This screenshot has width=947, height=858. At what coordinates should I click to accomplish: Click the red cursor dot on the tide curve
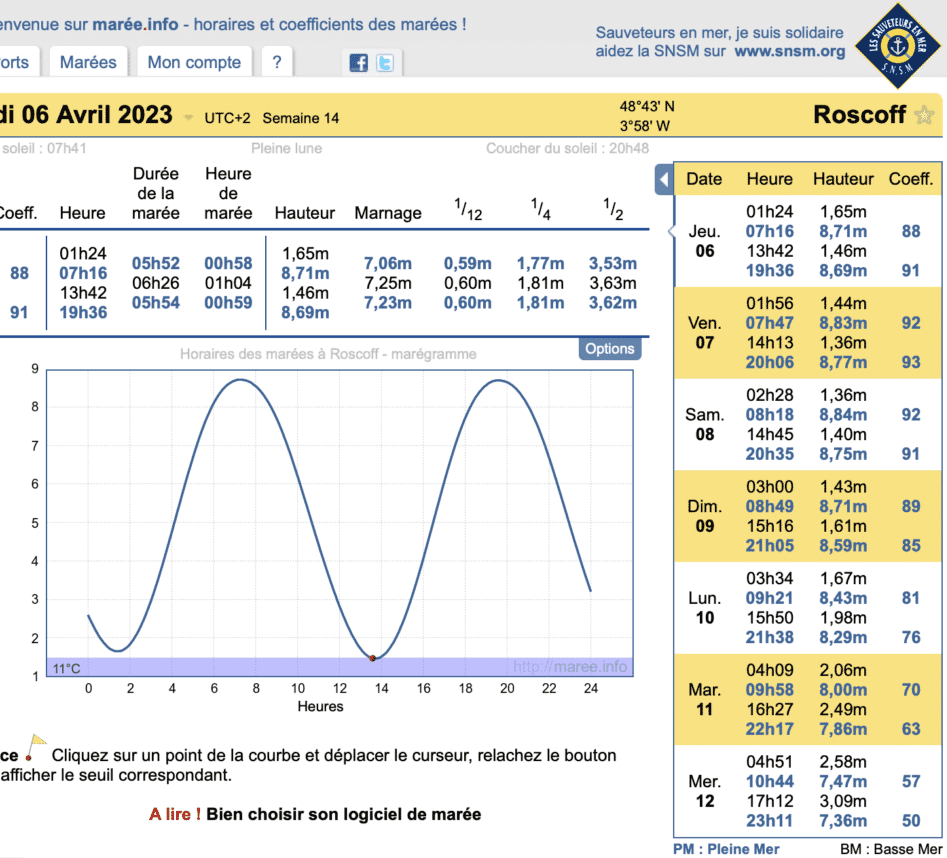[372, 658]
